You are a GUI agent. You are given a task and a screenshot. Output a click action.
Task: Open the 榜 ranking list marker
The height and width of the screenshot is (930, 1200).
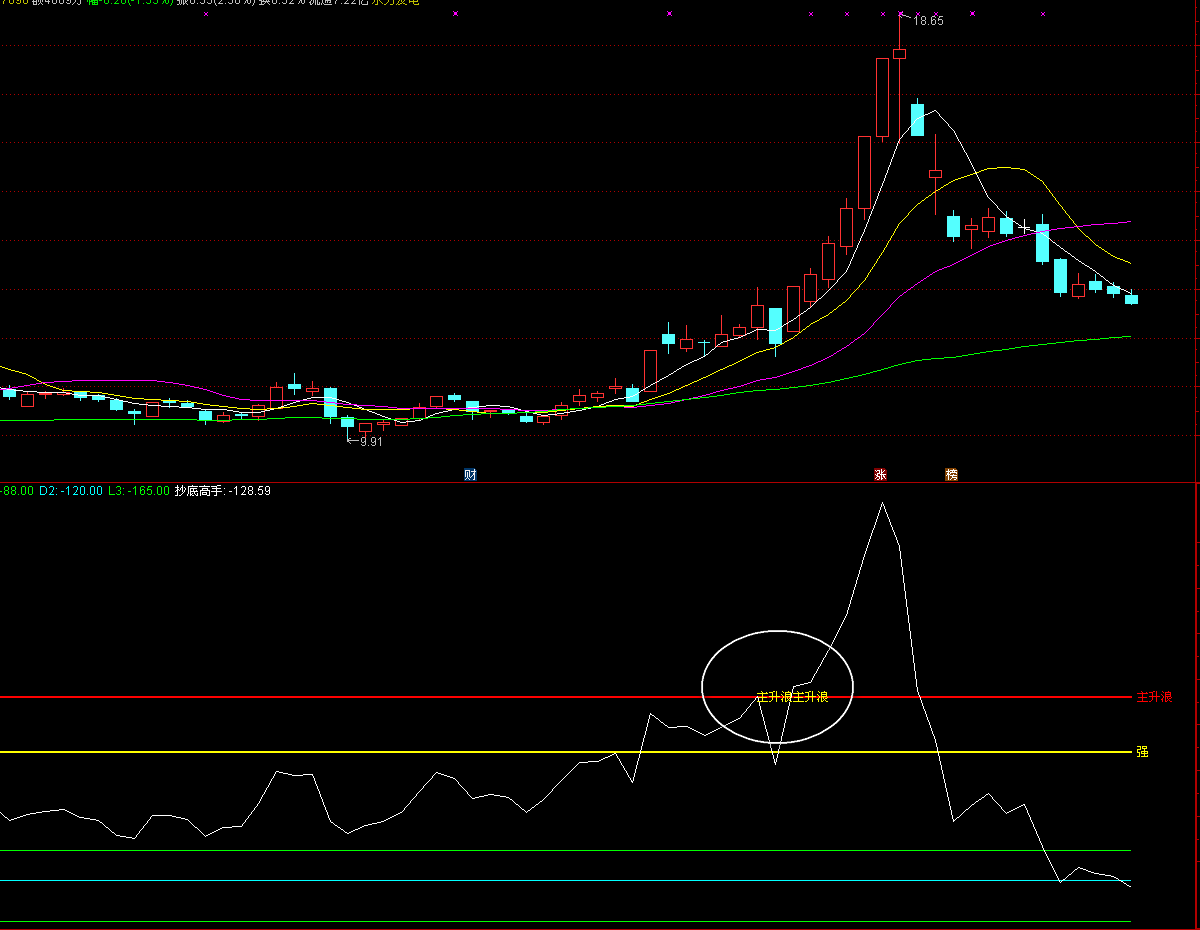951,475
